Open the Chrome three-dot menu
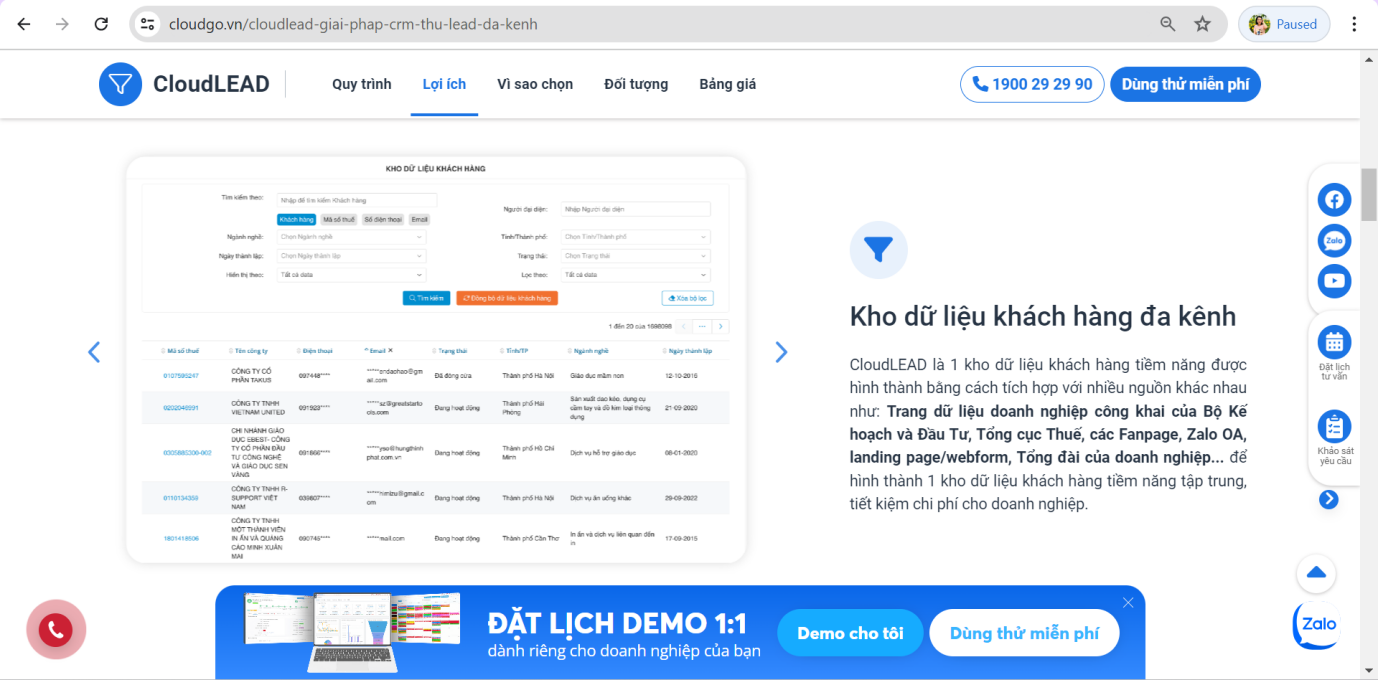The height and width of the screenshot is (680, 1378). 1355,24
